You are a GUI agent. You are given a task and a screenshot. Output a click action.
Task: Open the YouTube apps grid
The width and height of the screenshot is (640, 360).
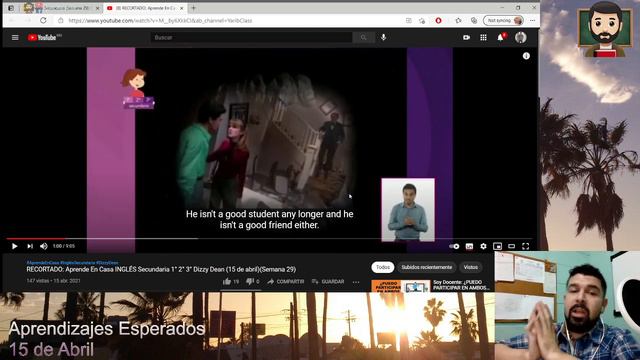click(483, 38)
